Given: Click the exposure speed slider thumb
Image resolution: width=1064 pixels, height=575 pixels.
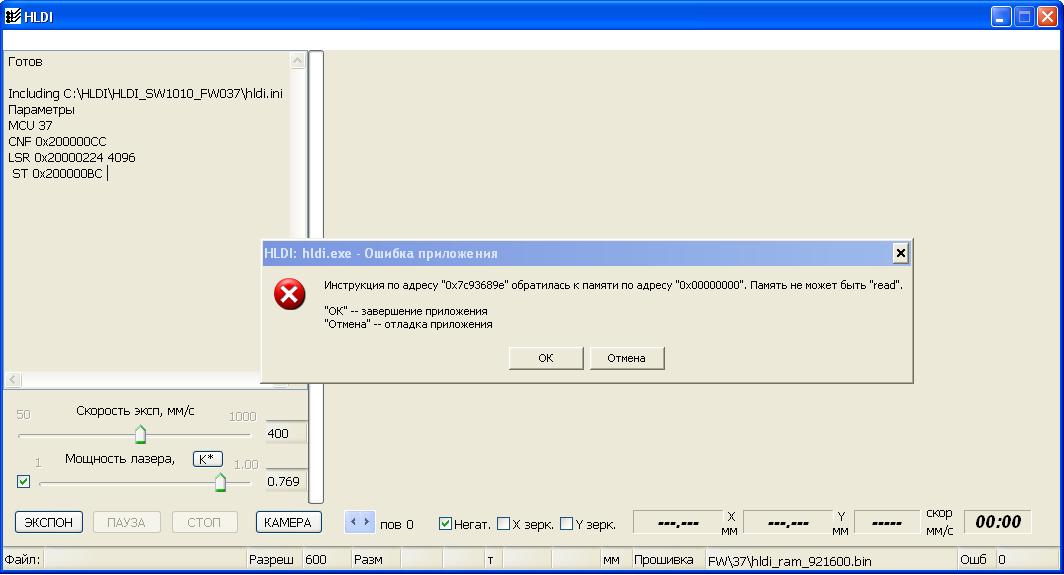Looking at the screenshot, I should point(140,434).
